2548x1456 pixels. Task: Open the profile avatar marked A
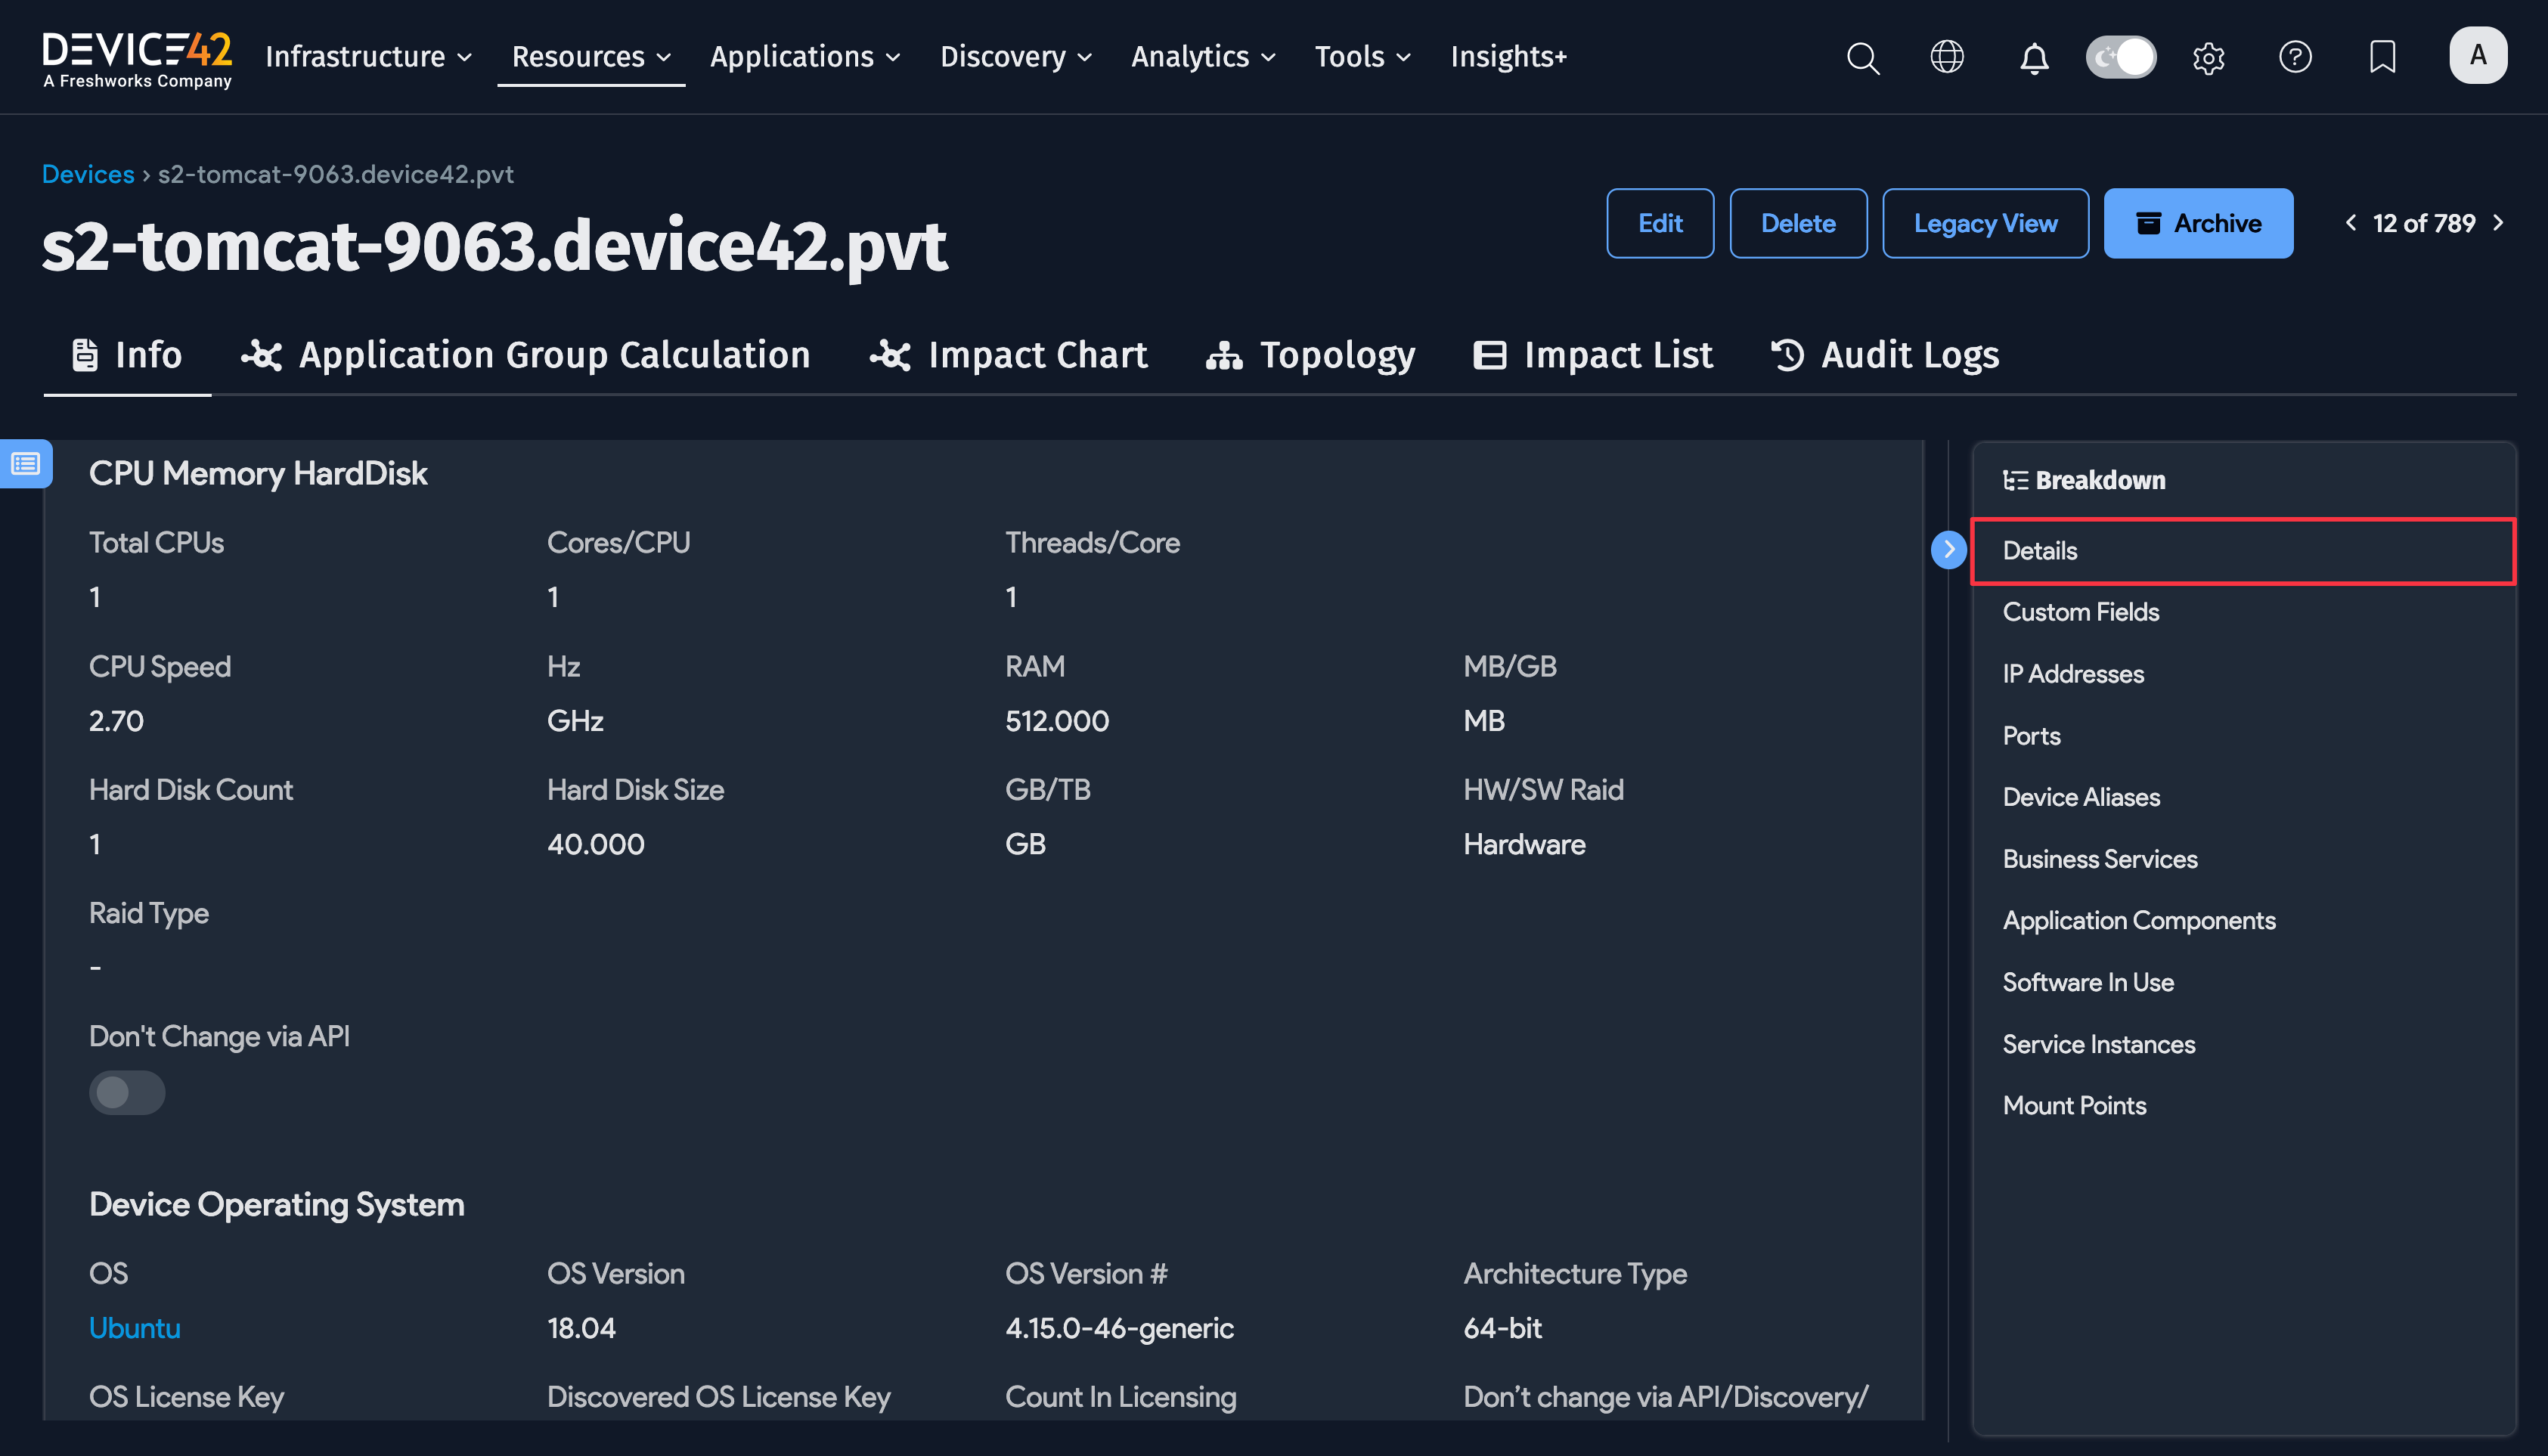click(2478, 55)
